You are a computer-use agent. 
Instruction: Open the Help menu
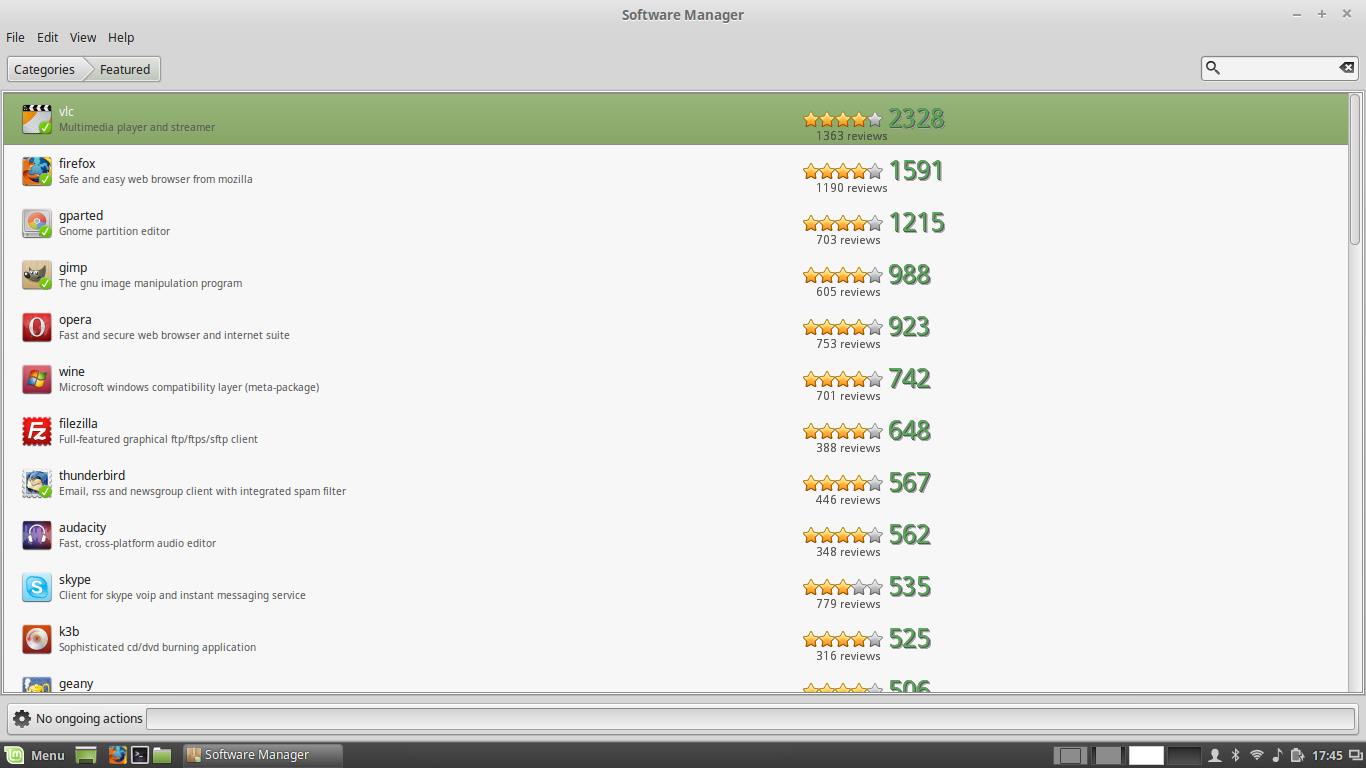click(121, 37)
